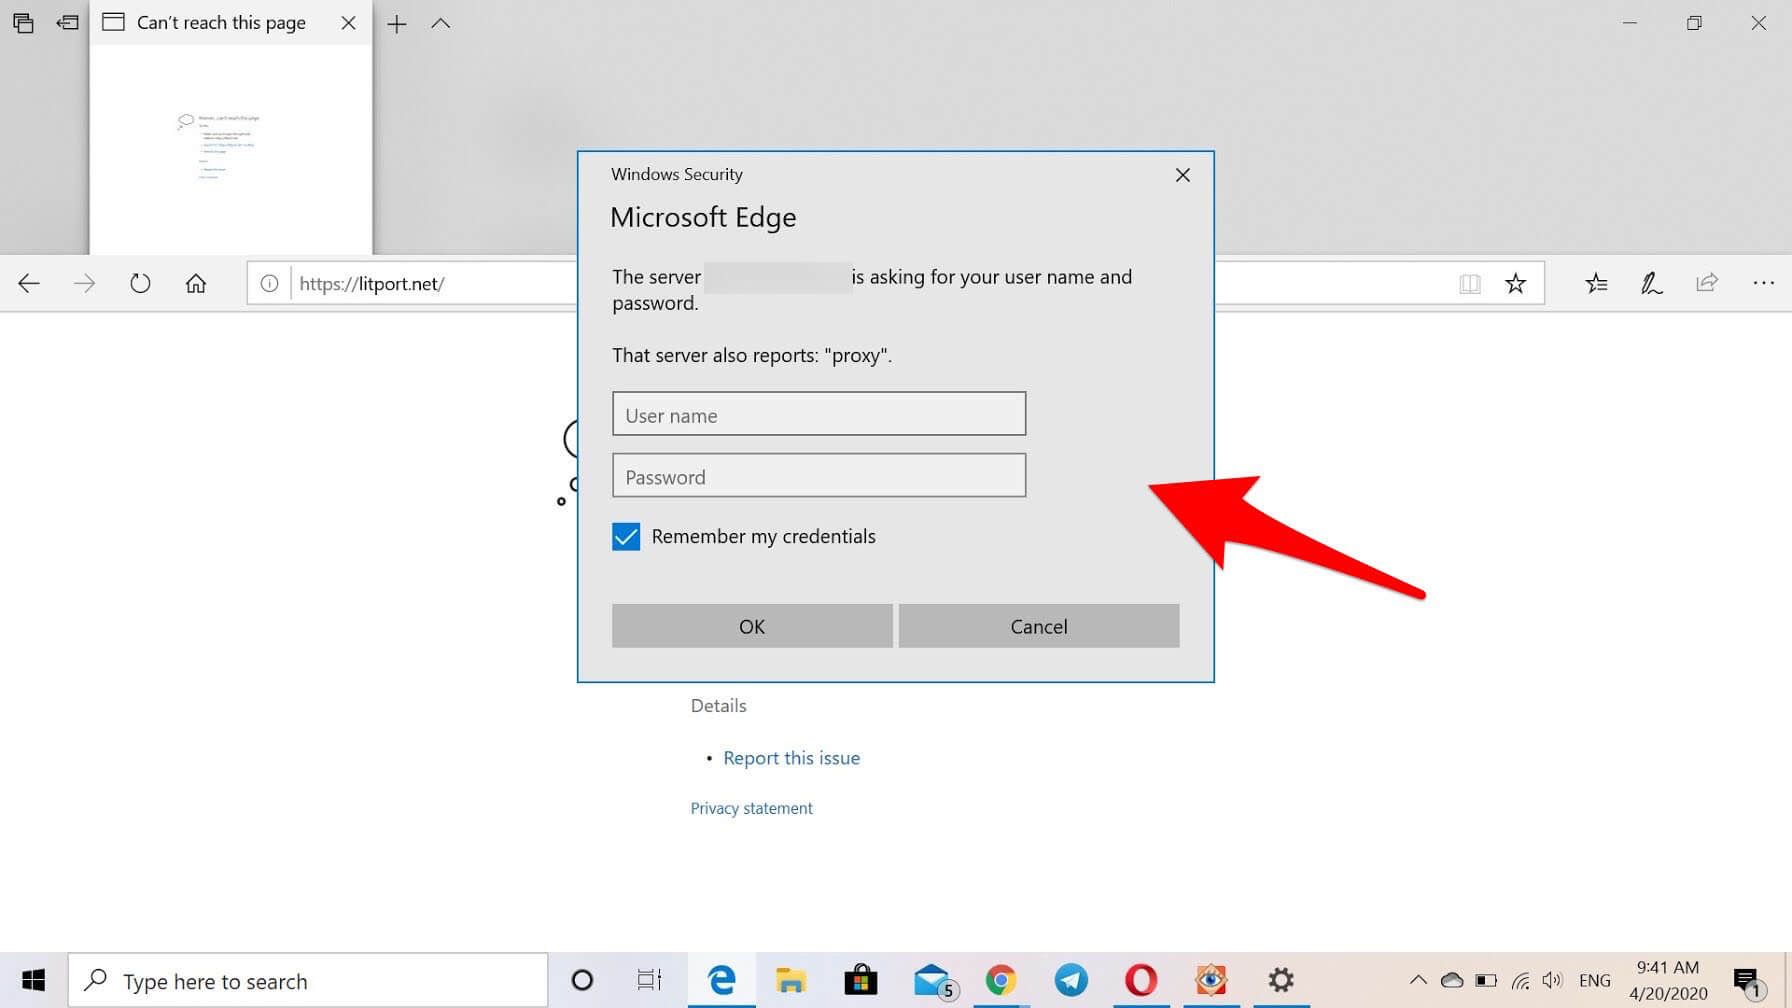This screenshot has width=1792, height=1008.
Task: Open Reading view icon
Action: tap(1469, 284)
